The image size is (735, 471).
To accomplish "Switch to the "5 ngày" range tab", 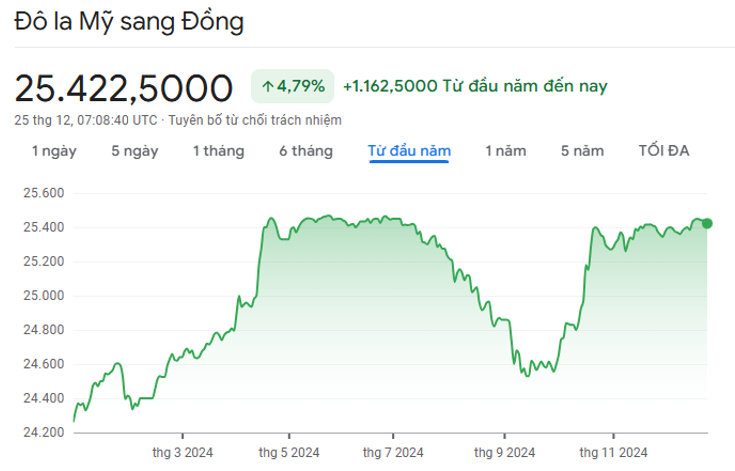I will click(135, 151).
